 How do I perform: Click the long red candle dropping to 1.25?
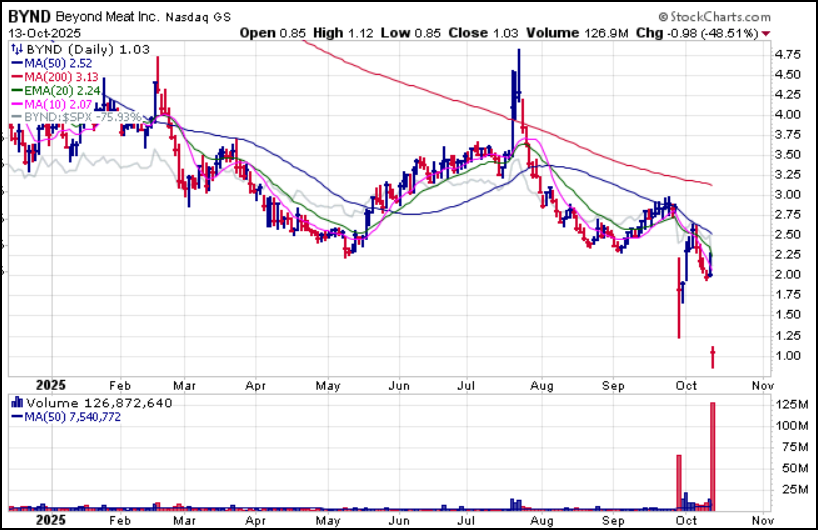pos(679,298)
